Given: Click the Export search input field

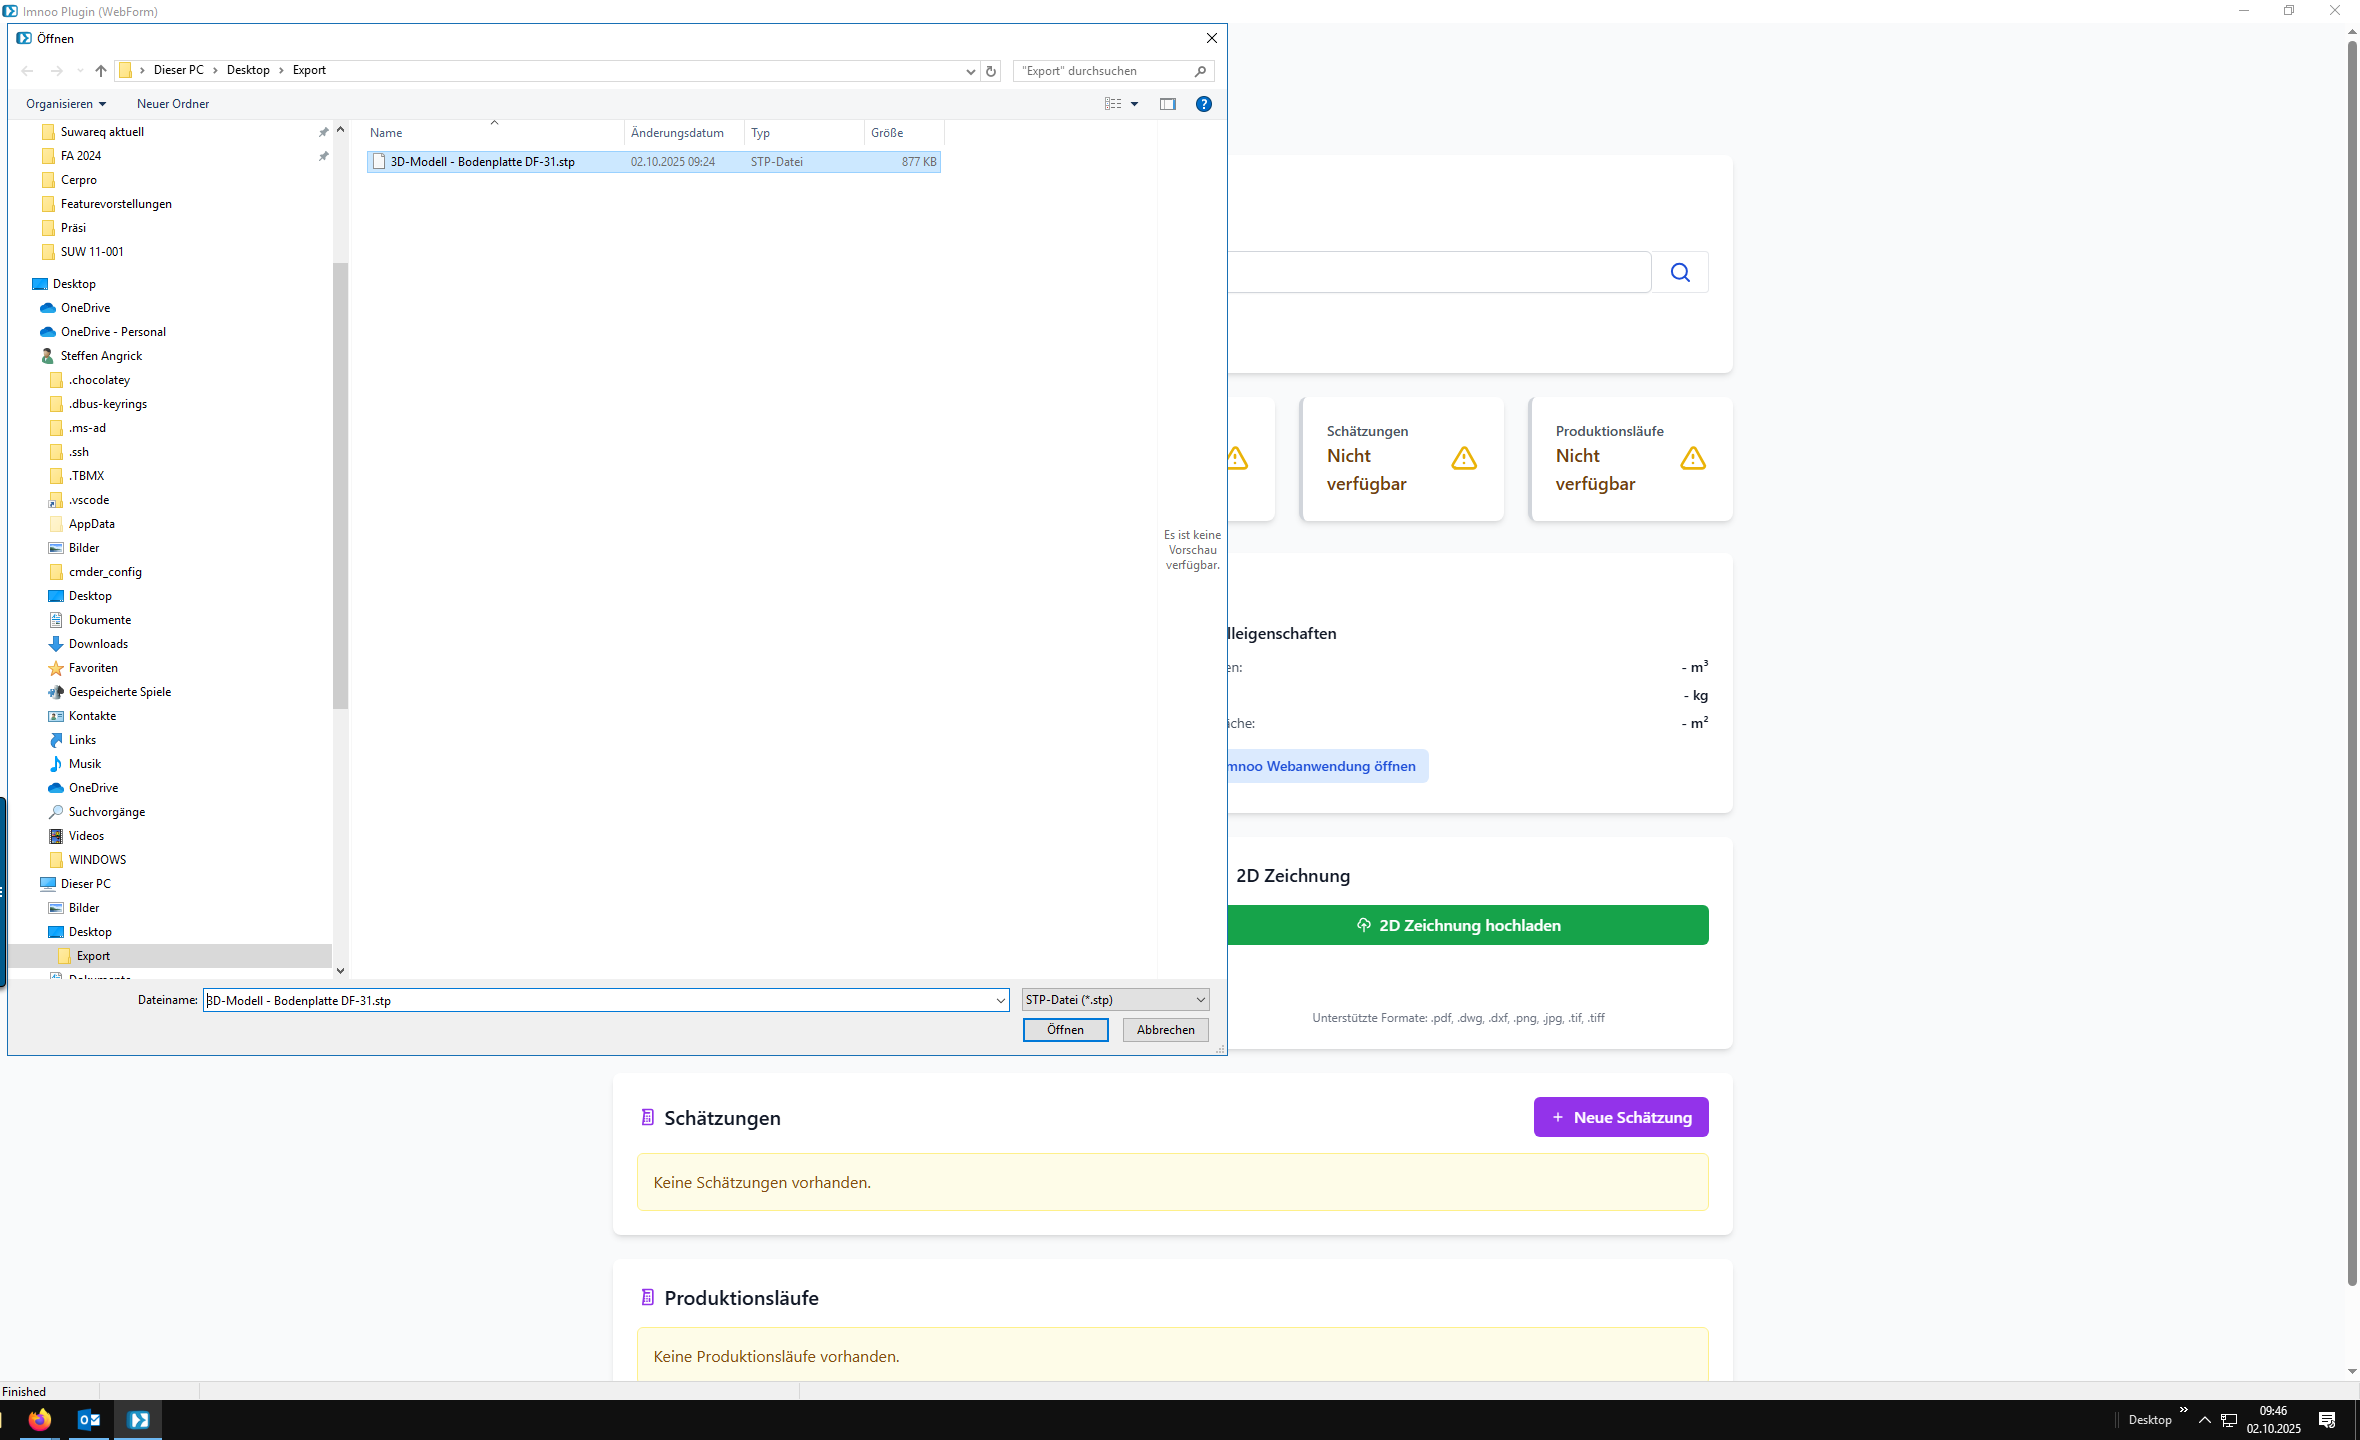Looking at the screenshot, I should pyautogui.click(x=1100, y=71).
